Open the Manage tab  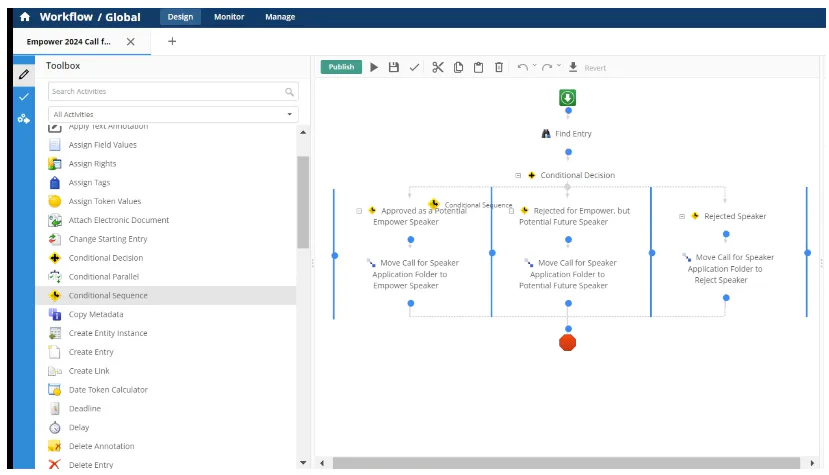[x=280, y=17]
